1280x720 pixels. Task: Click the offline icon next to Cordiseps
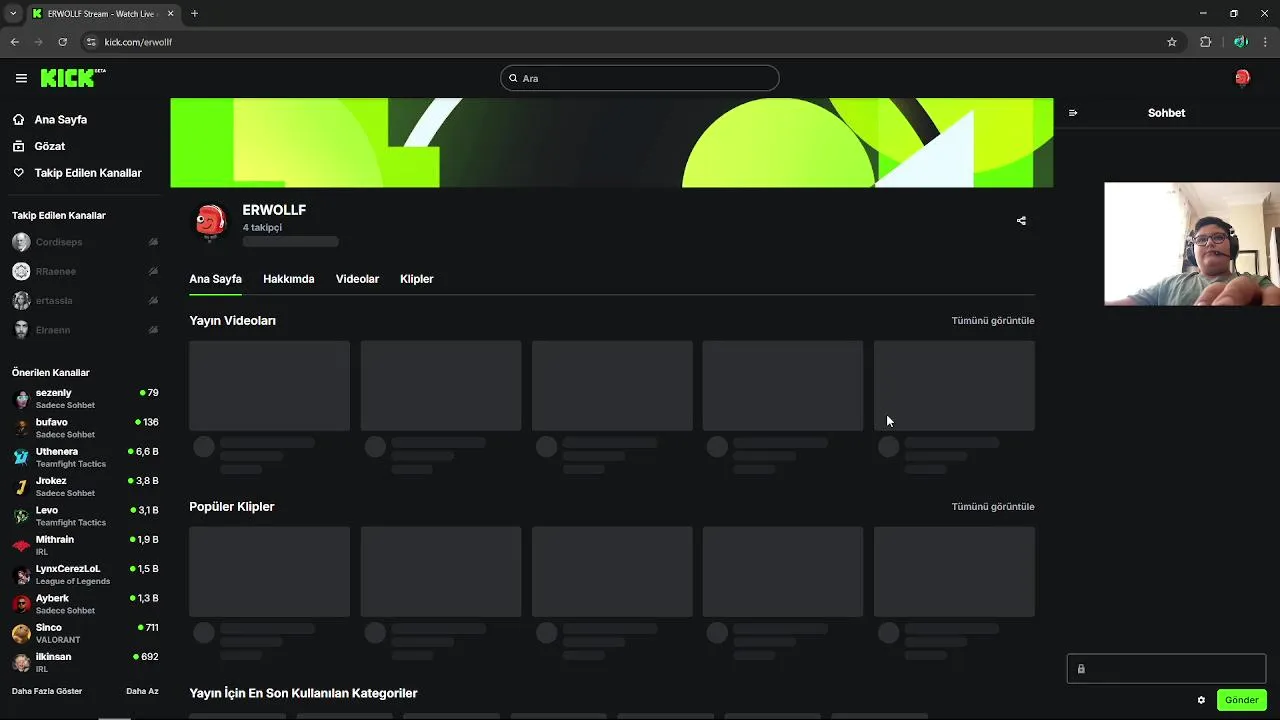[x=153, y=242]
